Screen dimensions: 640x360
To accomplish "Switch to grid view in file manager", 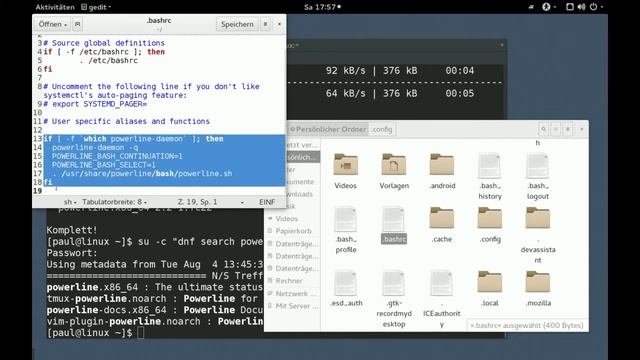I will [x=568, y=129].
